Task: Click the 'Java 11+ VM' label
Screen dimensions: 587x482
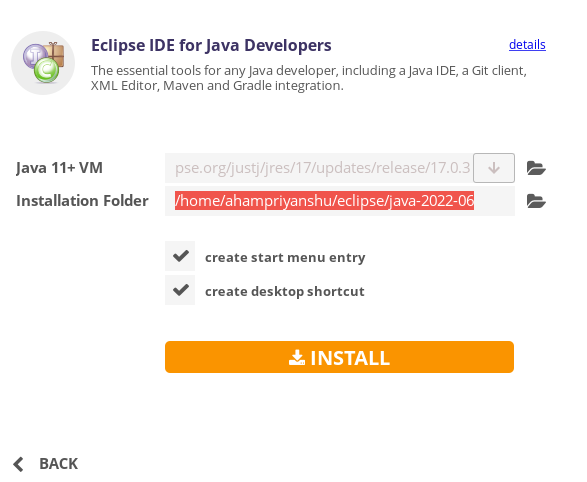Action: 60,168
